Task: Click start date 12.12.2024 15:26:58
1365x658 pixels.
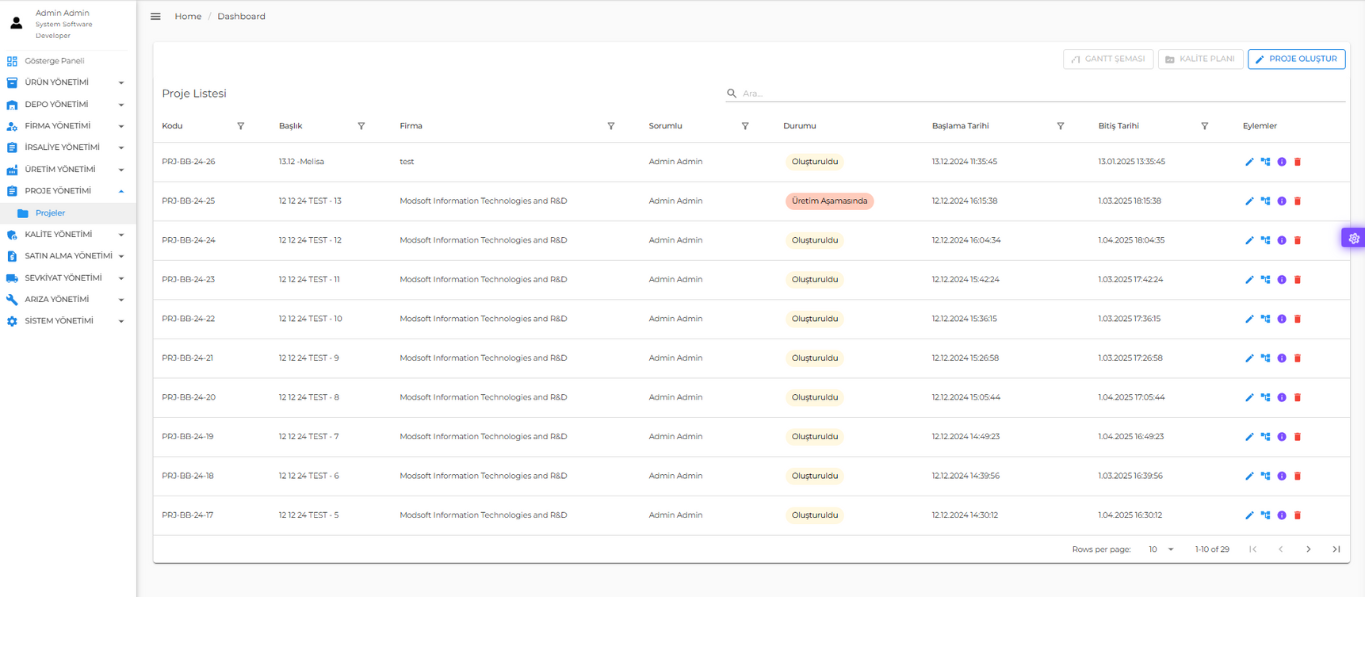Action: click(965, 358)
